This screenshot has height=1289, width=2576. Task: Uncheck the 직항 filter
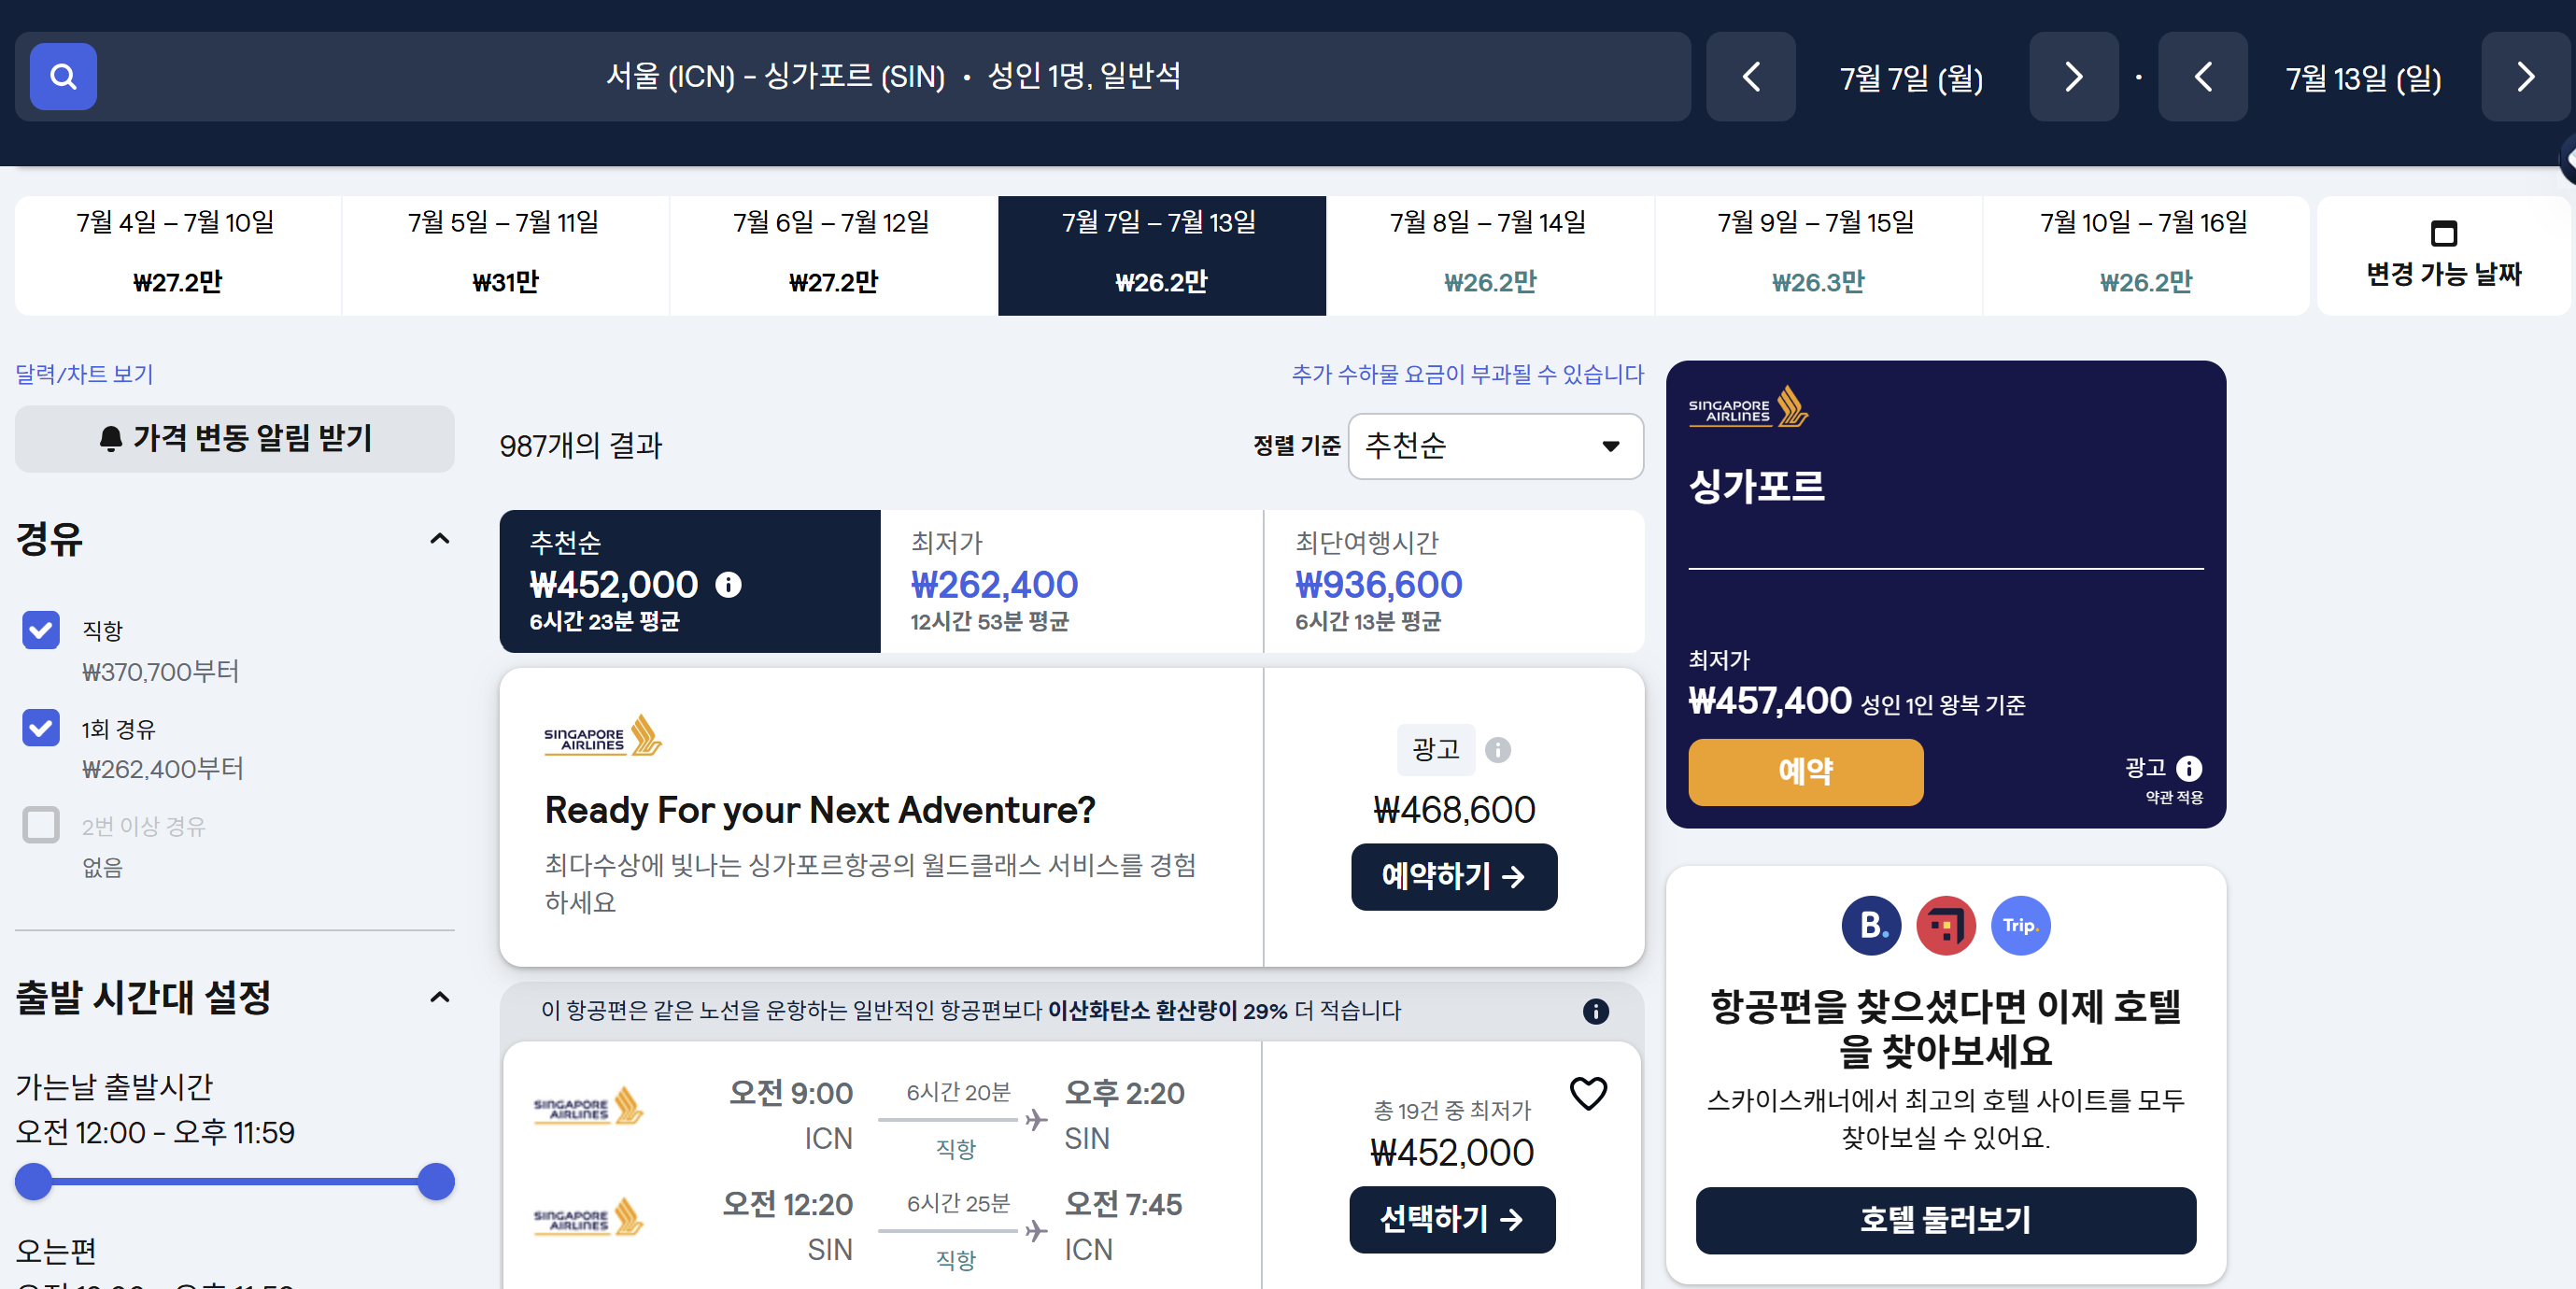point(40,630)
